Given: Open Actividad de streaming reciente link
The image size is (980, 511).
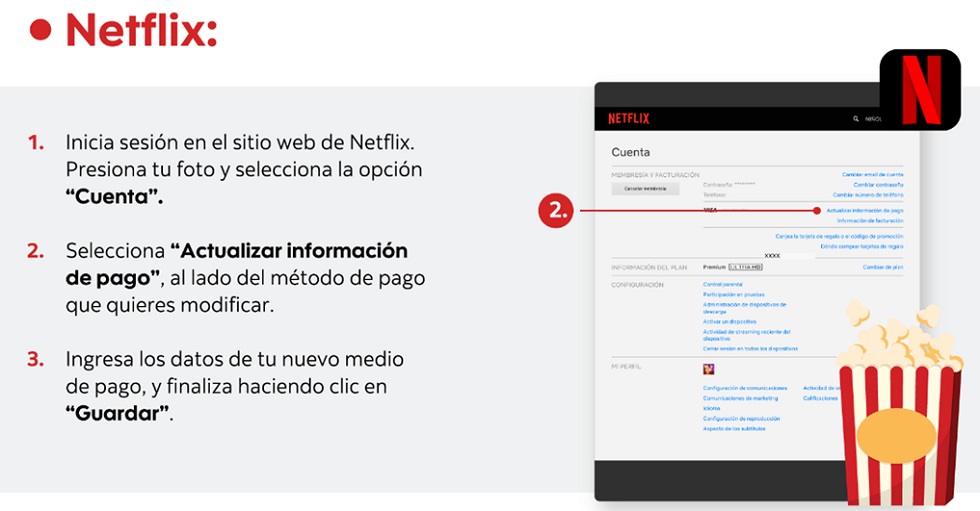Looking at the screenshot, I should pos(747,335).
